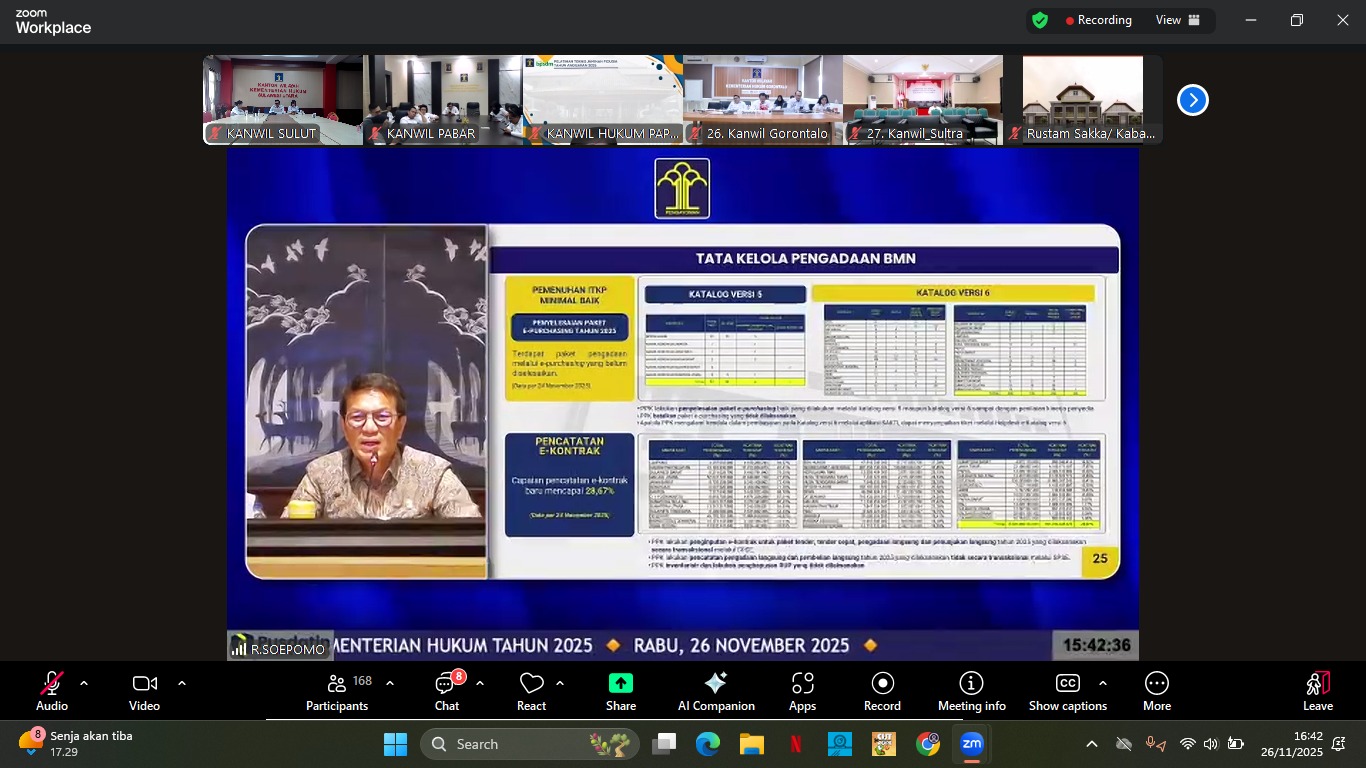This screenshot has height=768, width=1366.
Task: Expand the video options arrow
Action: [x=182, y=683]
